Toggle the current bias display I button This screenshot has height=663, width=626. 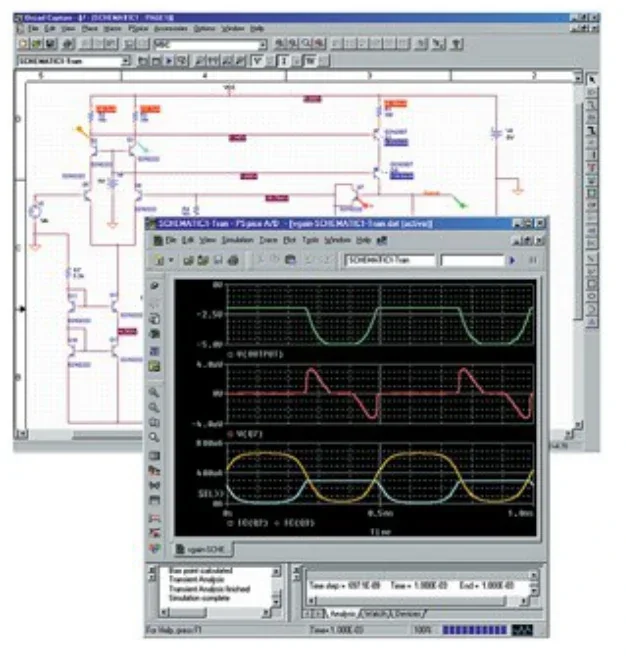click(283, 61)
